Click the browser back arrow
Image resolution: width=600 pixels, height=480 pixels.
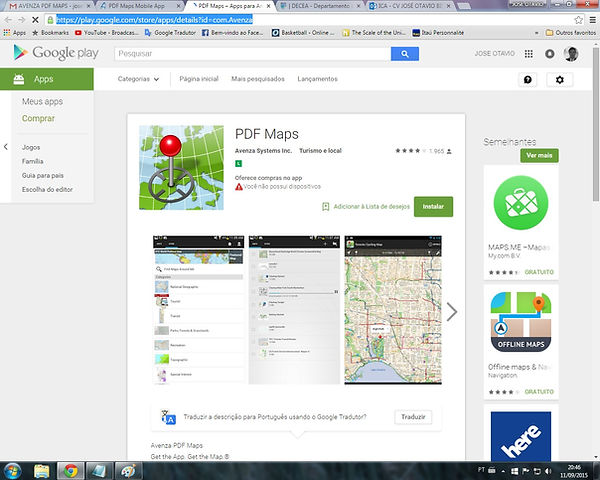(8, 20)
